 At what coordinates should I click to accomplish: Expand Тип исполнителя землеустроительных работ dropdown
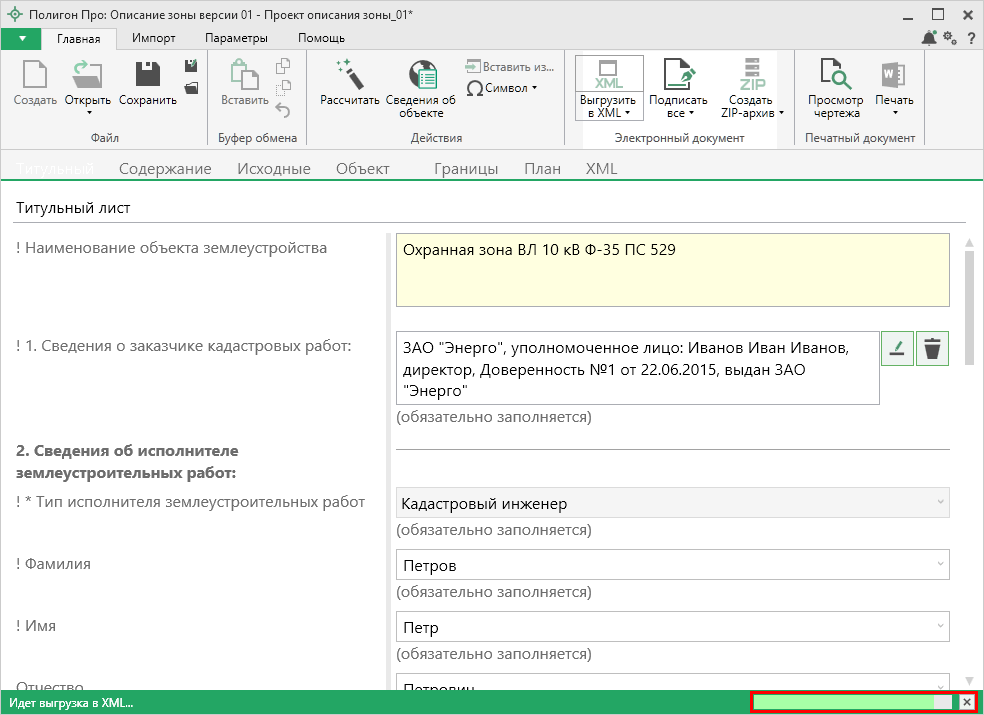[x=940, y=503]
